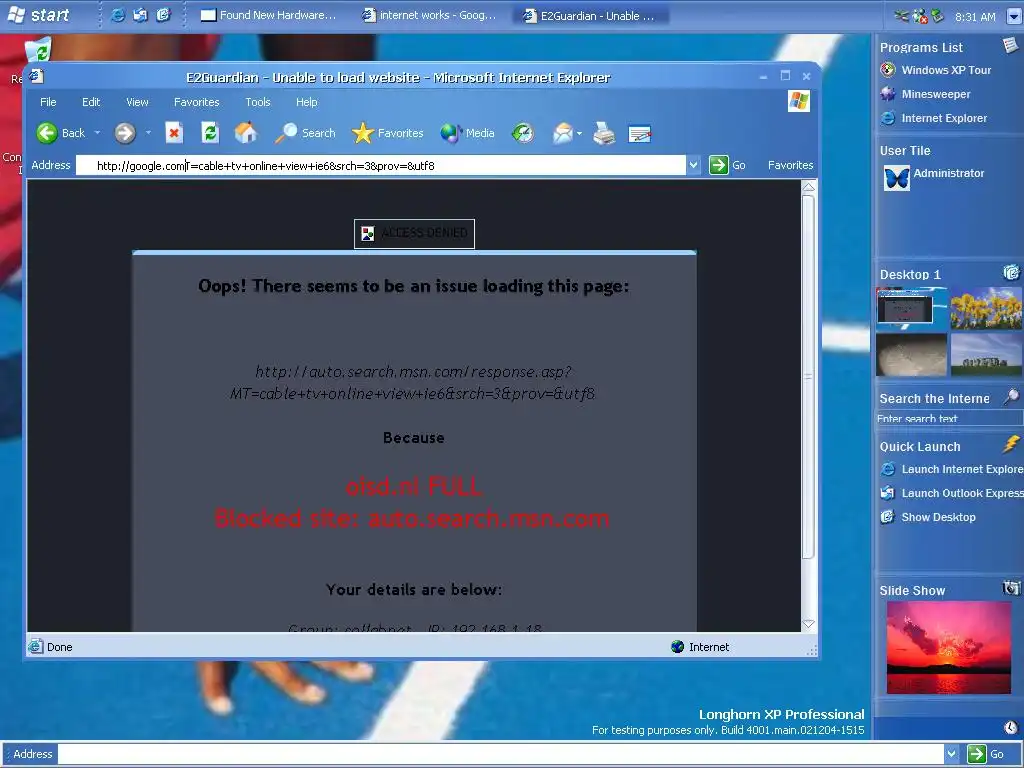Click the ACCESS DENIED broken image

(x=414, y=233)
